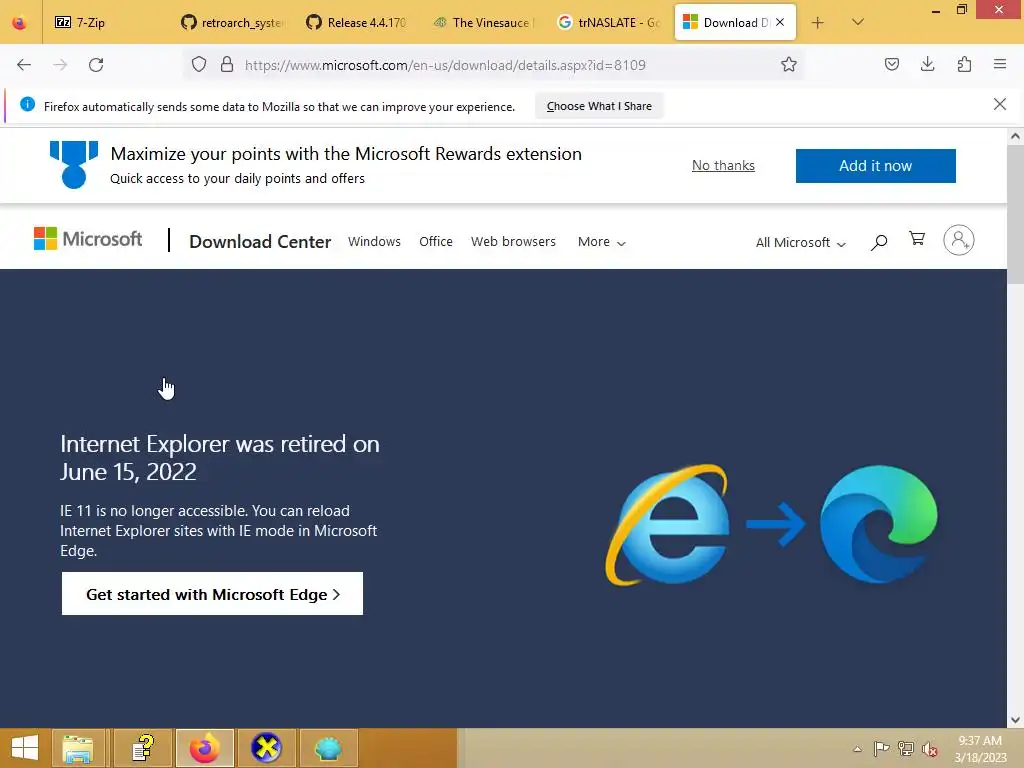Open a new tab with plus button
This screenshot has width=1024, height=768.
click(817, 23)
